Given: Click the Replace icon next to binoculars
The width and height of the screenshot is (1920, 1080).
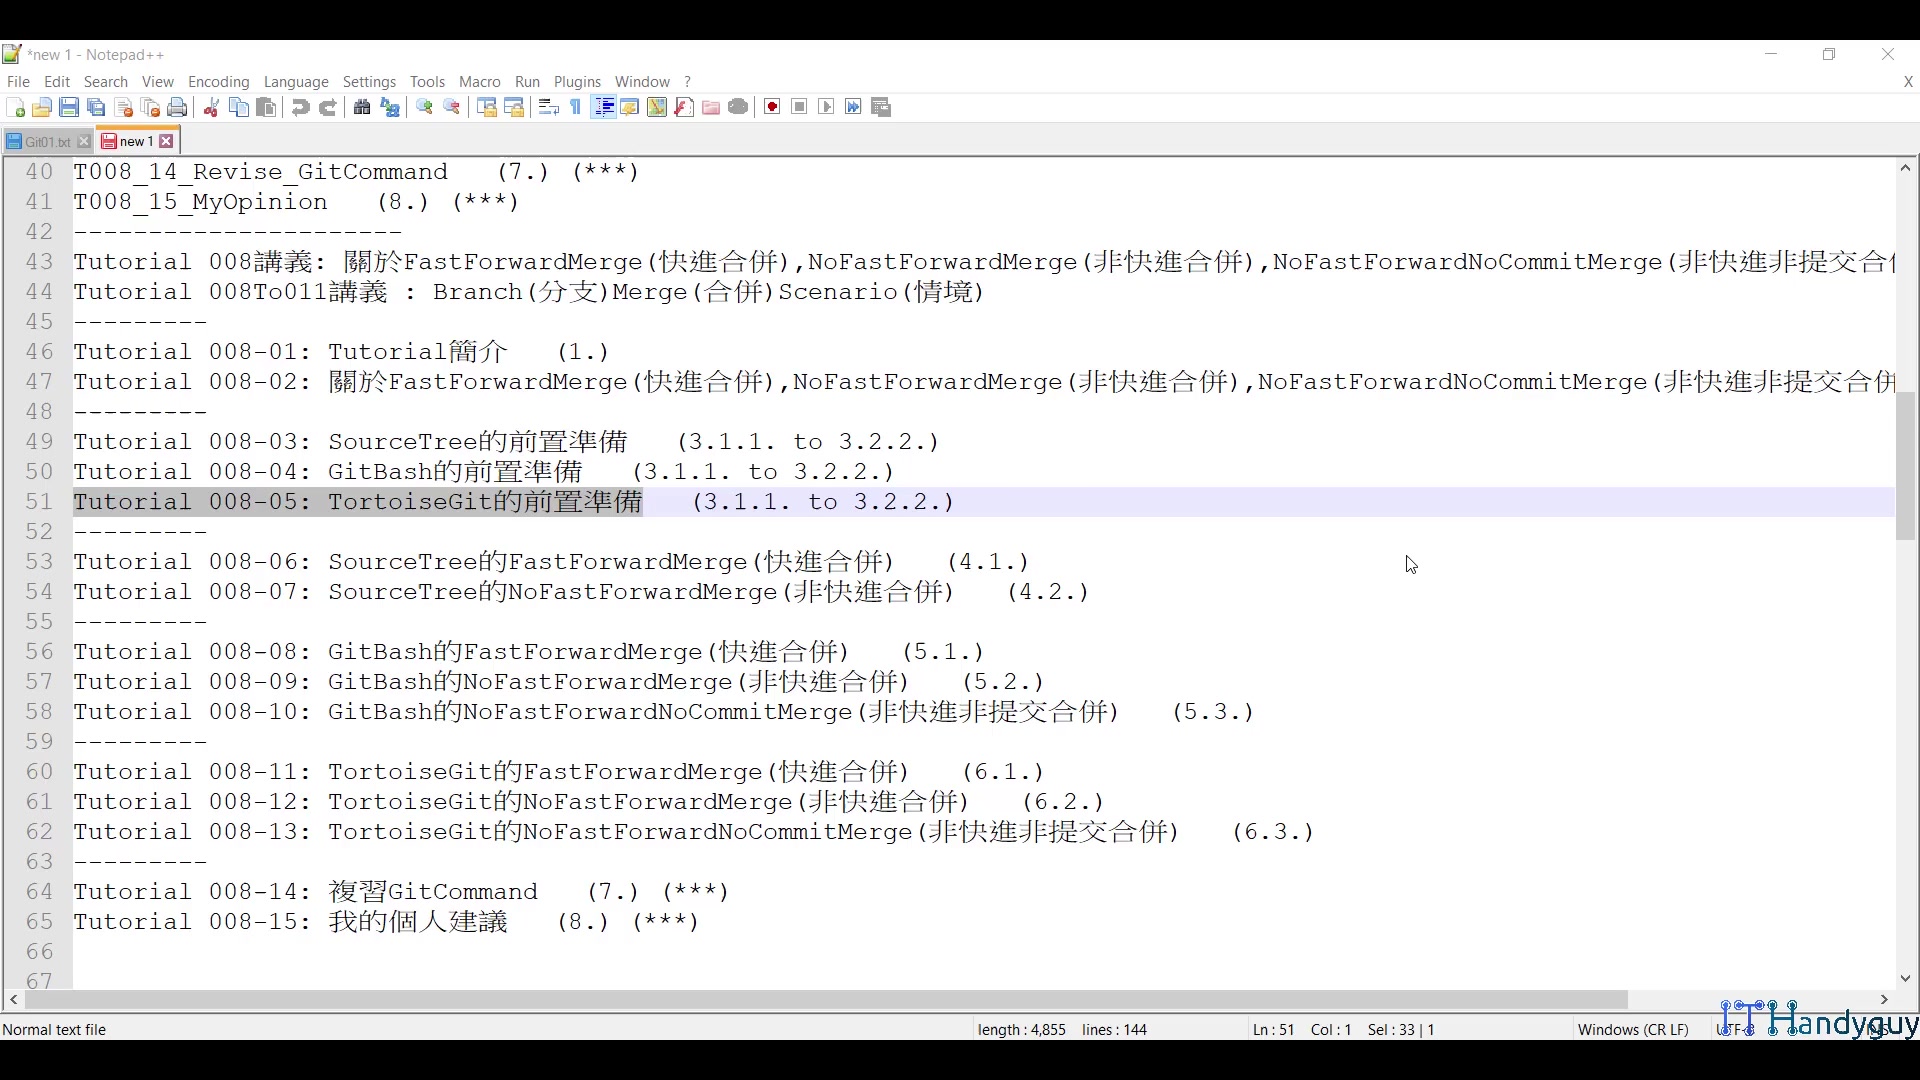Looking at the screenshot, I should 390,108.
